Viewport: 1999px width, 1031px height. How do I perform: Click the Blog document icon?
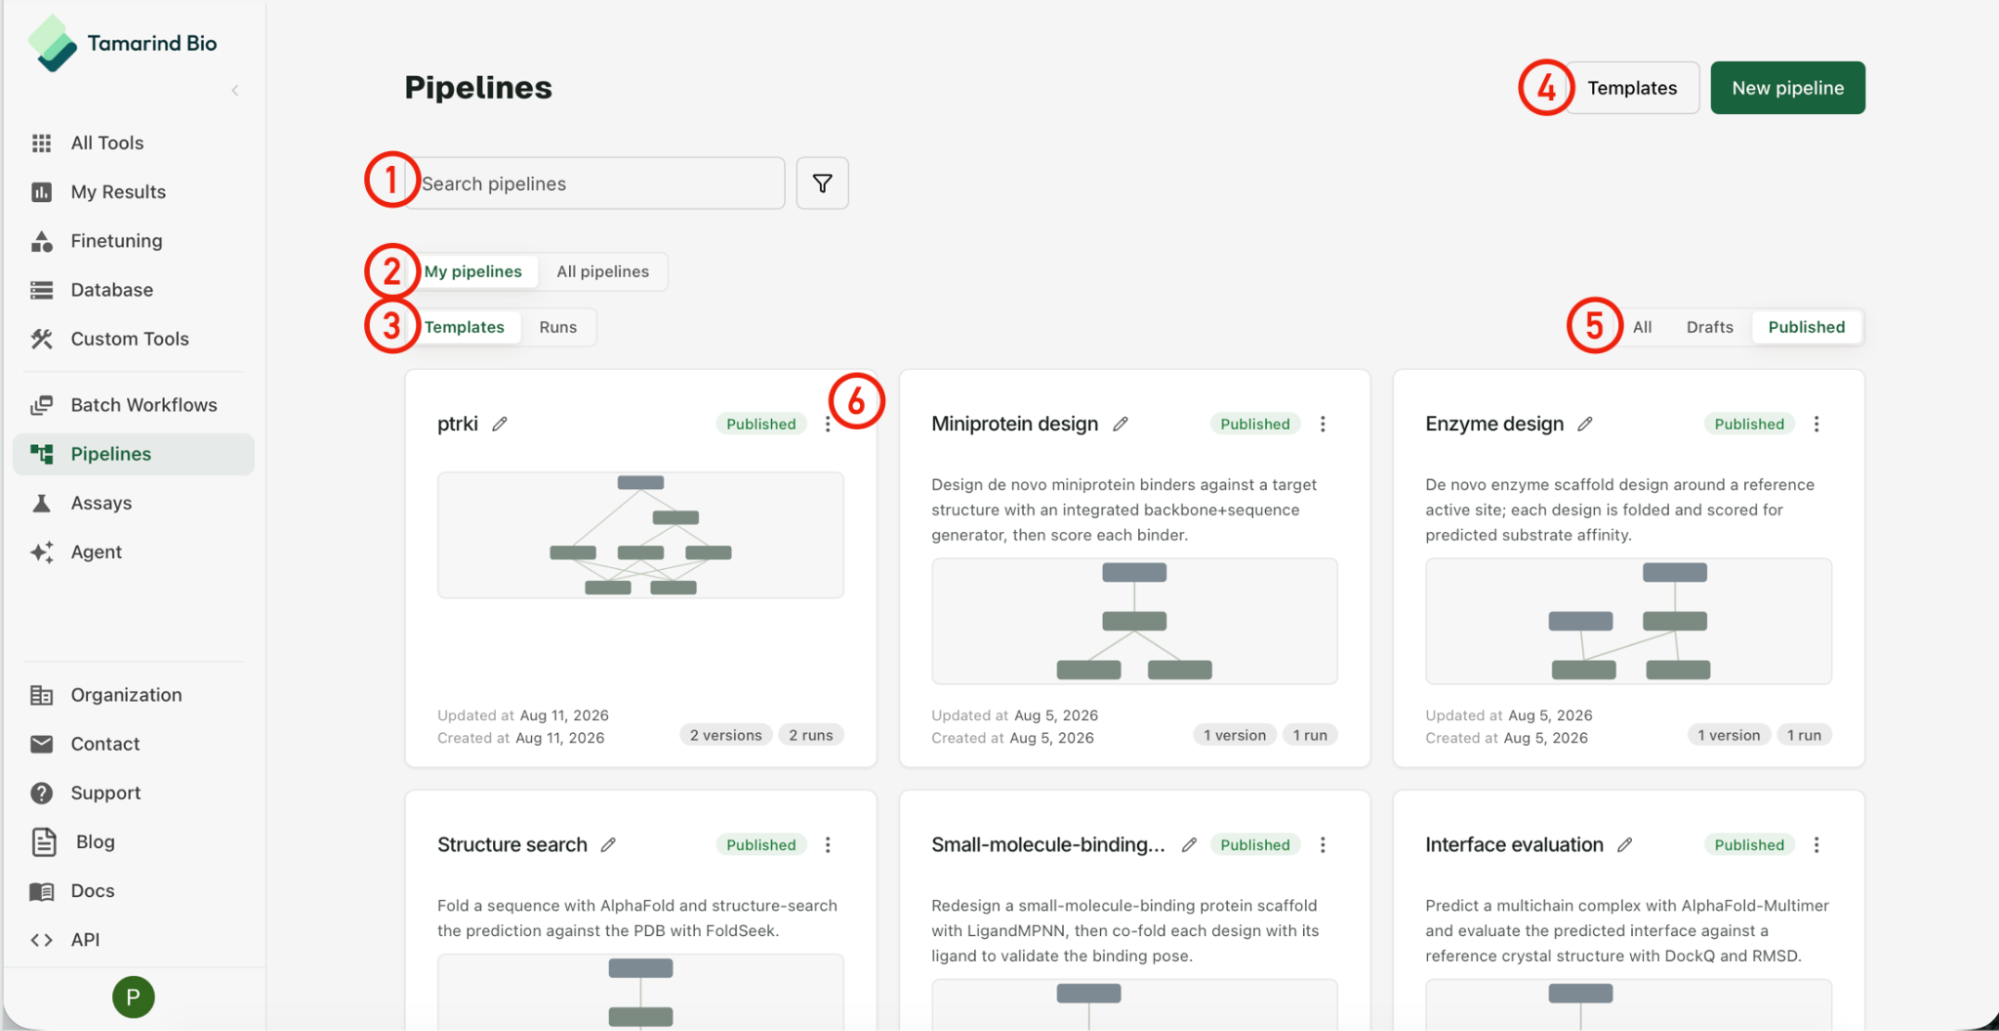point(44,842)
